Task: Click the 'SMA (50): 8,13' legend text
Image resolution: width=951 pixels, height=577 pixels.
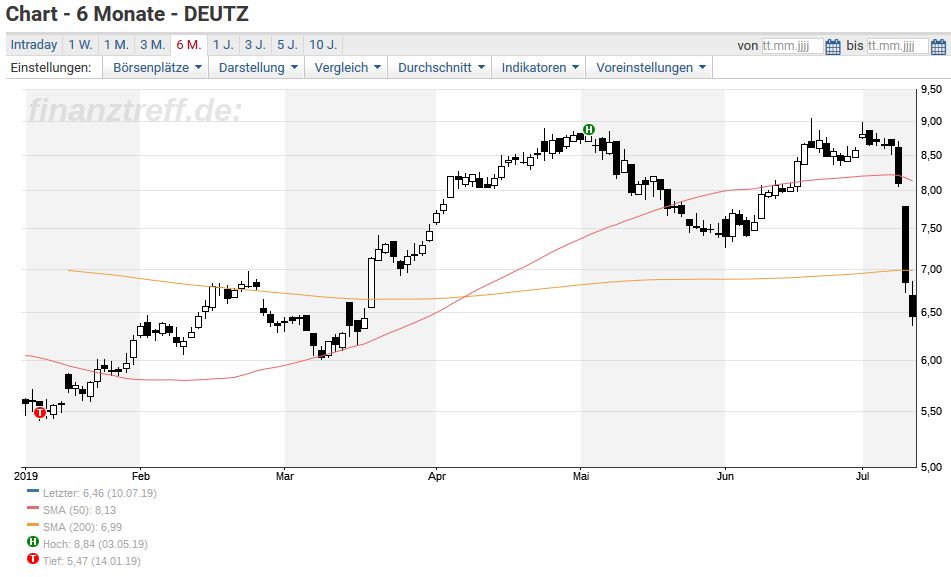Action: pyautogui.click(x=79, y=510)
